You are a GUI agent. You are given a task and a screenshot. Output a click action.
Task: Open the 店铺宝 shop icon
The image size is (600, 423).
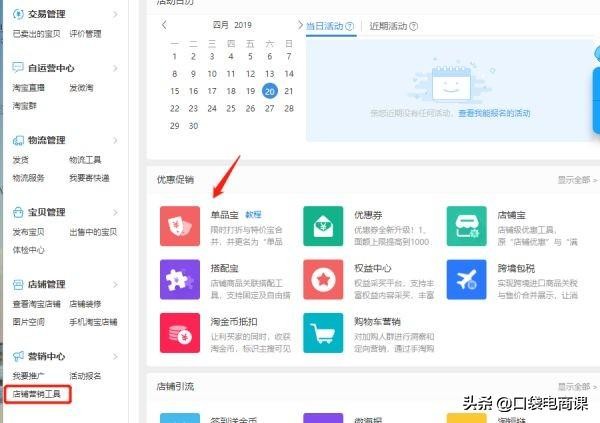[466, 226]
